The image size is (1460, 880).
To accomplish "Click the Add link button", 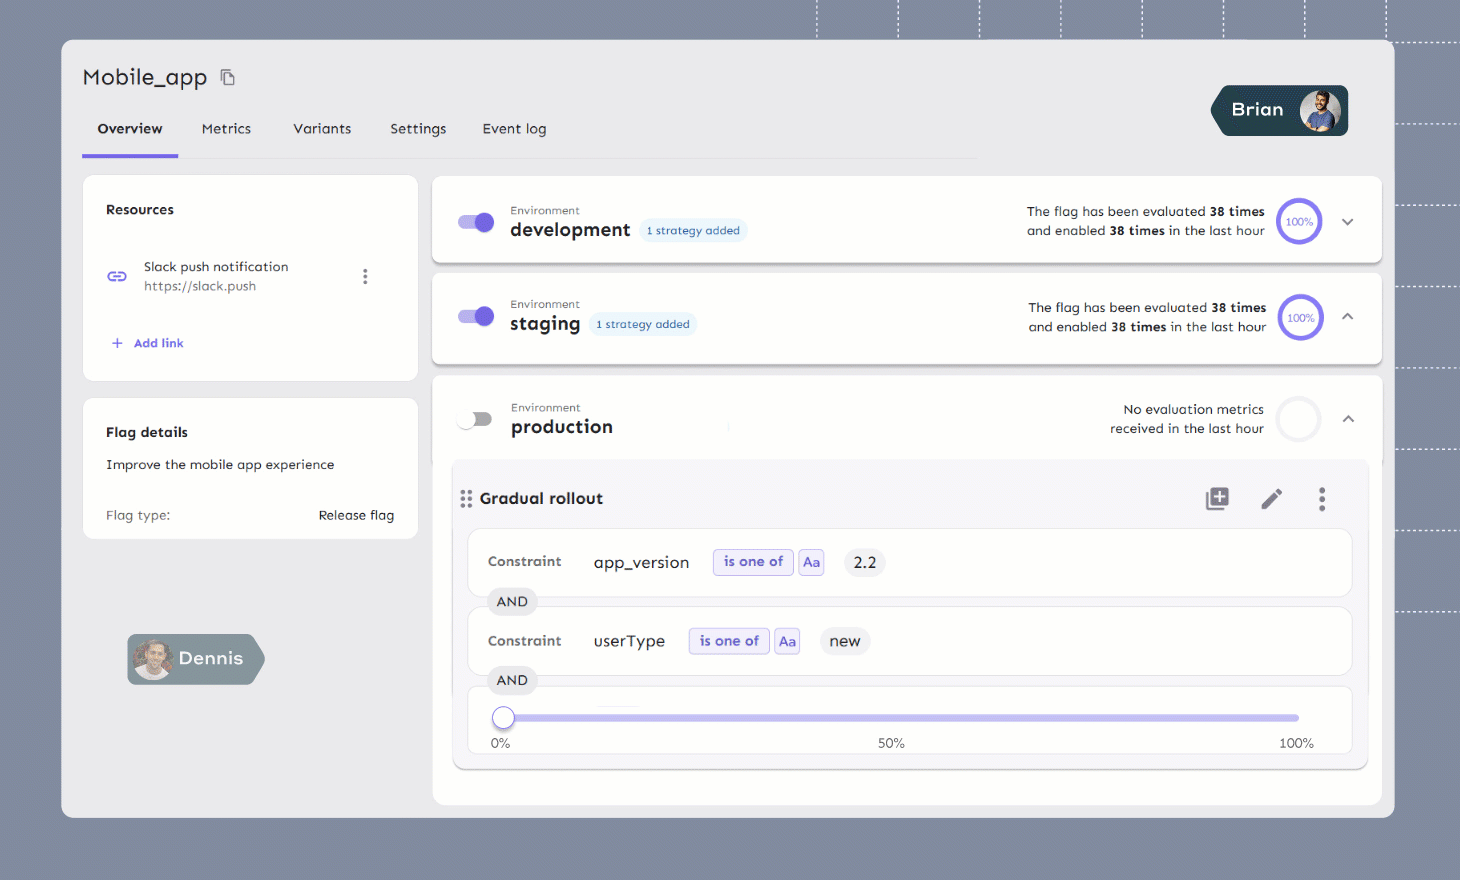I will [148, 343].
